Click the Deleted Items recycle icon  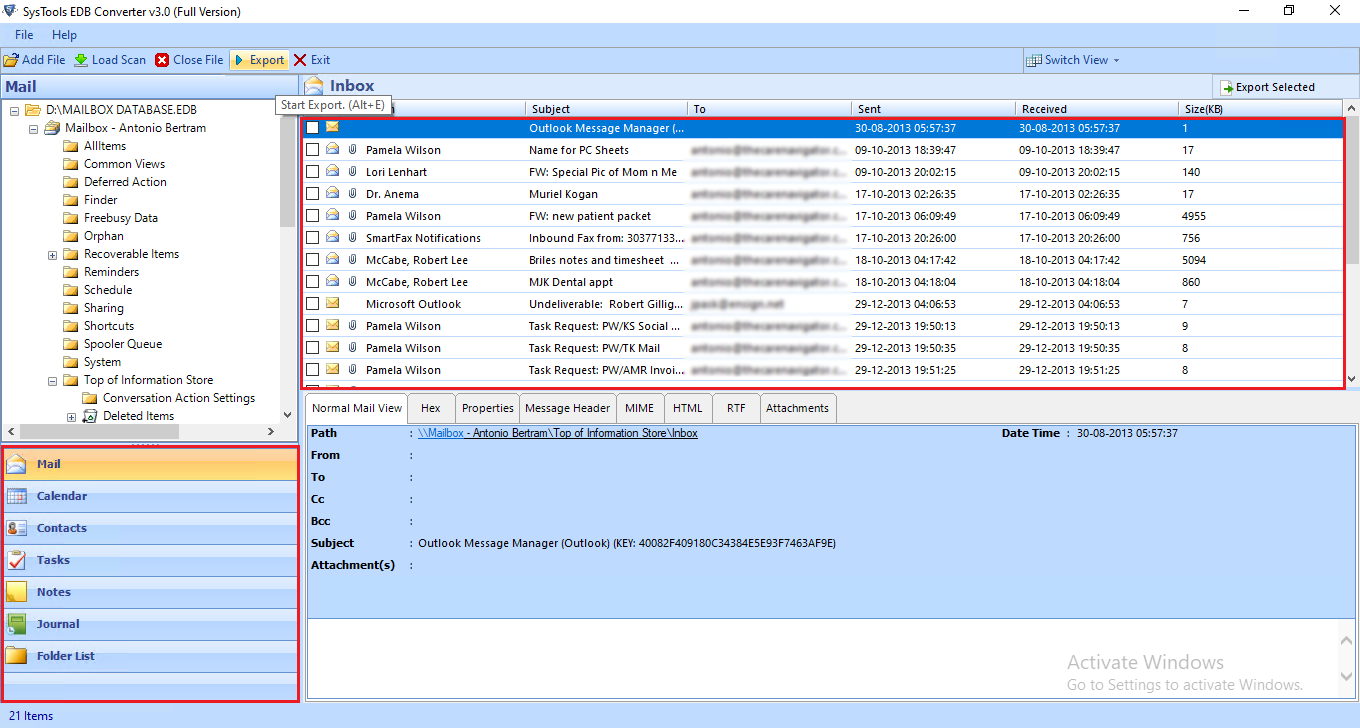pyautogui.click(x=90, y=416)
